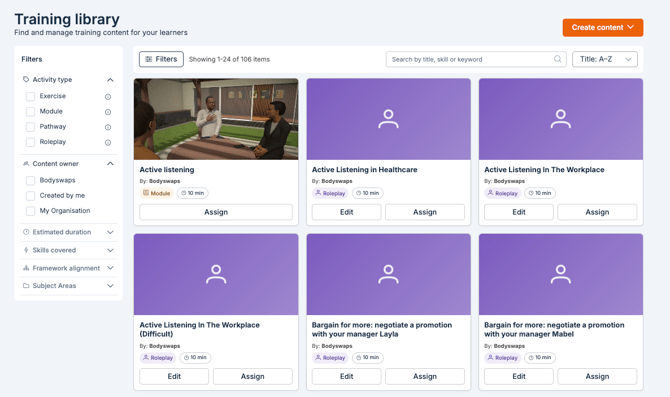Tick the Roleplay filter checkbox

[x=30, y=142]
